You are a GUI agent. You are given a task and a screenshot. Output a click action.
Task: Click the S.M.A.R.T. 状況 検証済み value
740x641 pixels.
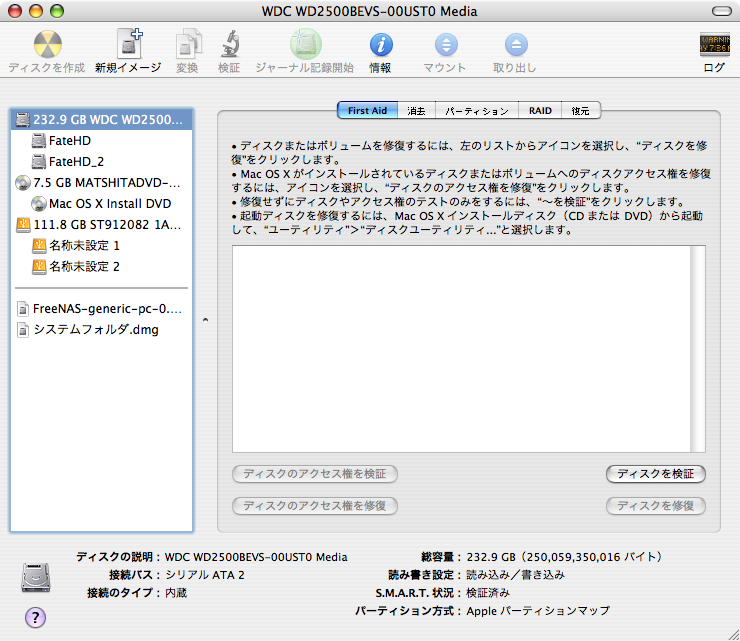coord(488,593)
